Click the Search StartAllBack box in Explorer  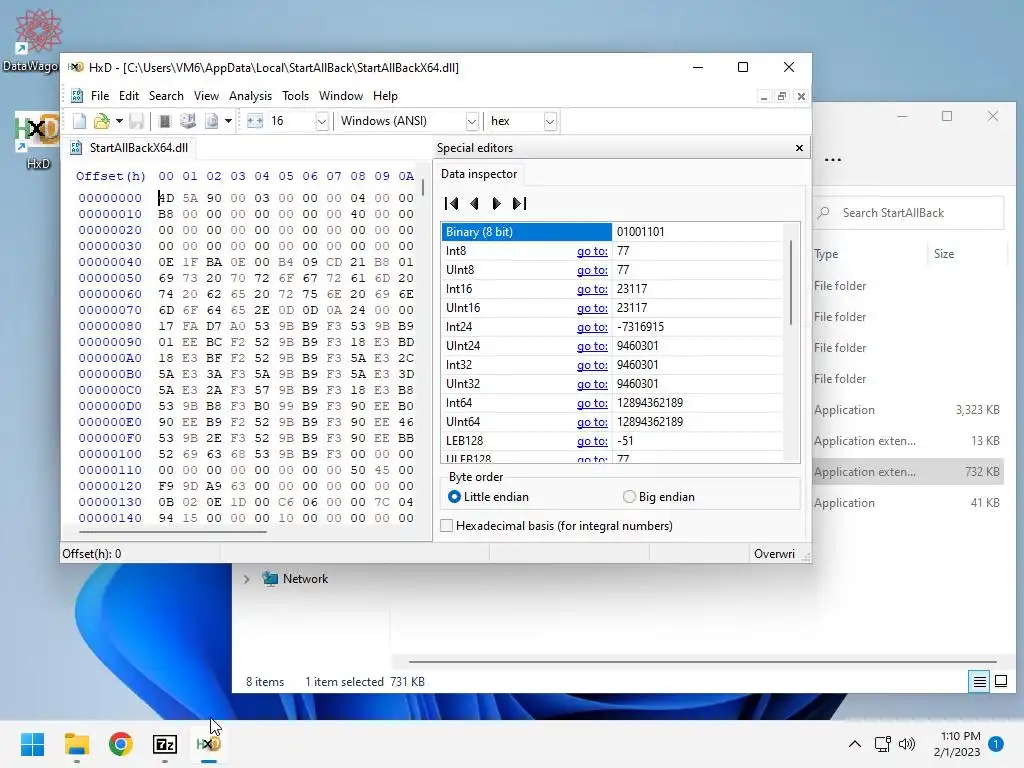[908, 213]
